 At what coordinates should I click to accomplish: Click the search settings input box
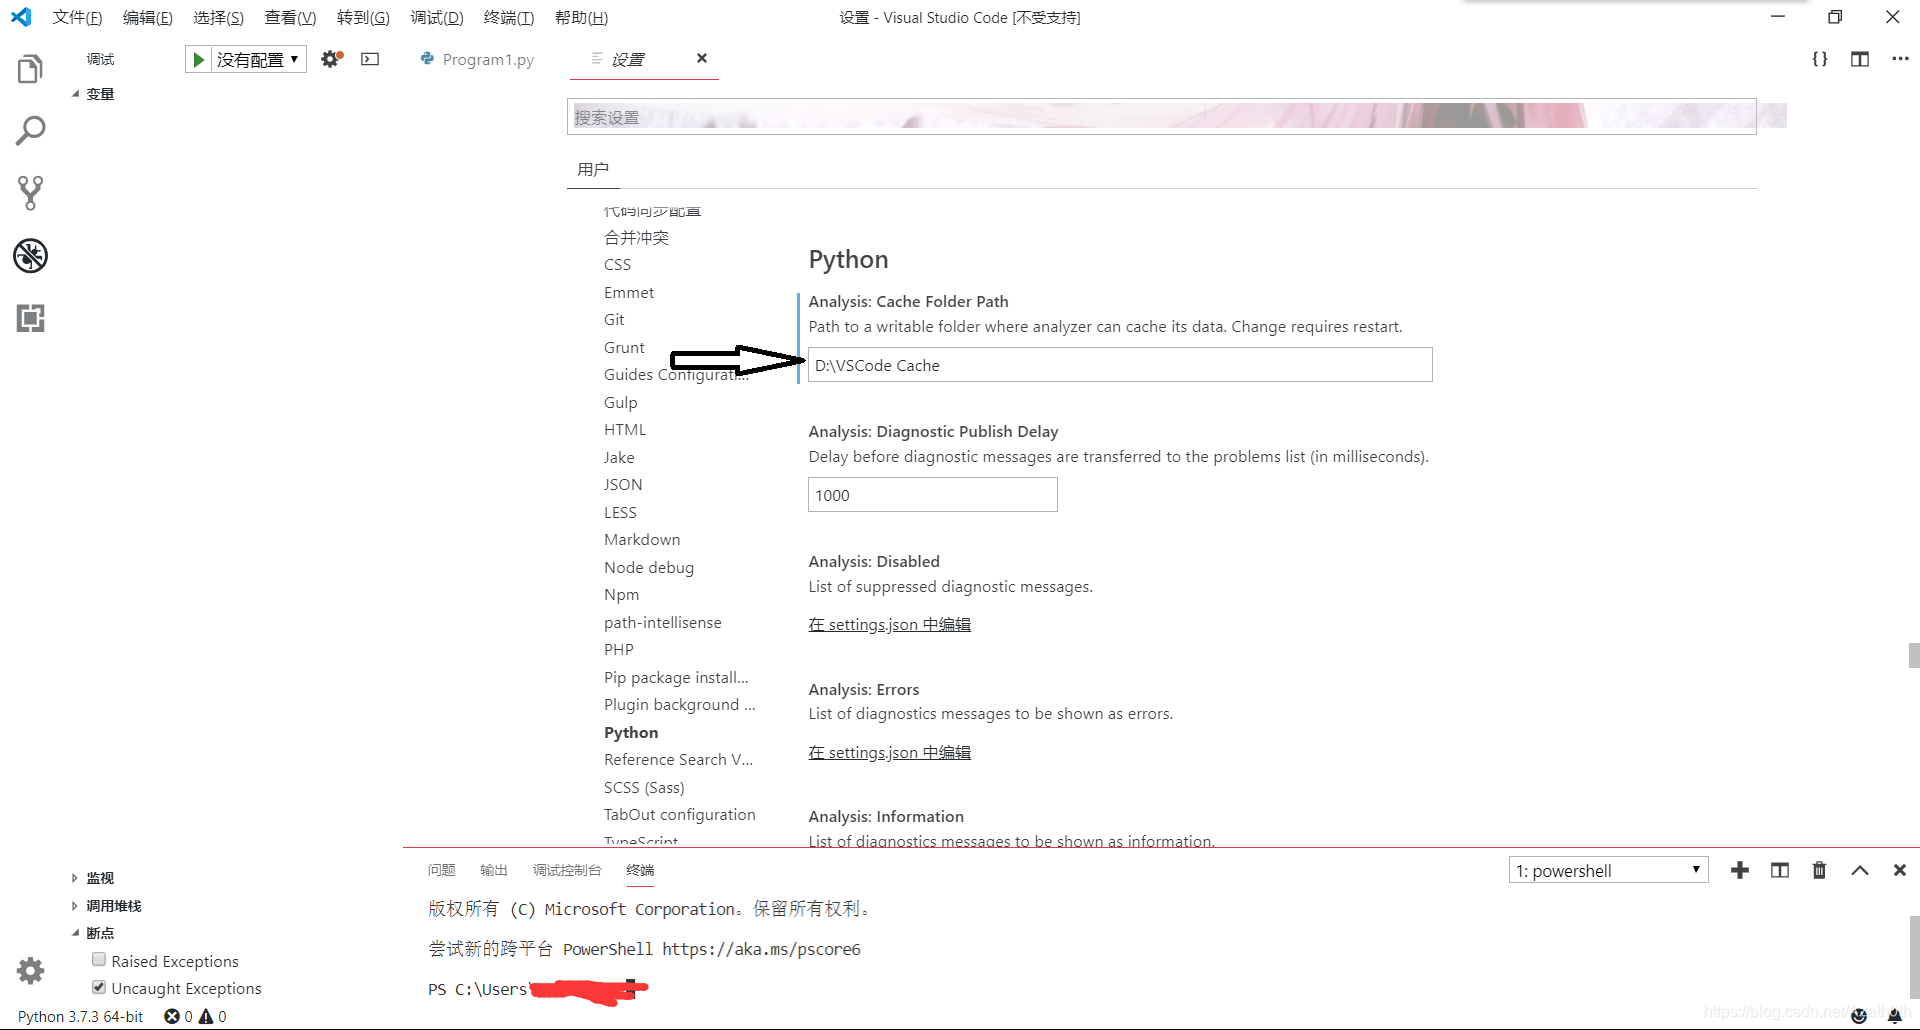click(x=1161, y=117)
